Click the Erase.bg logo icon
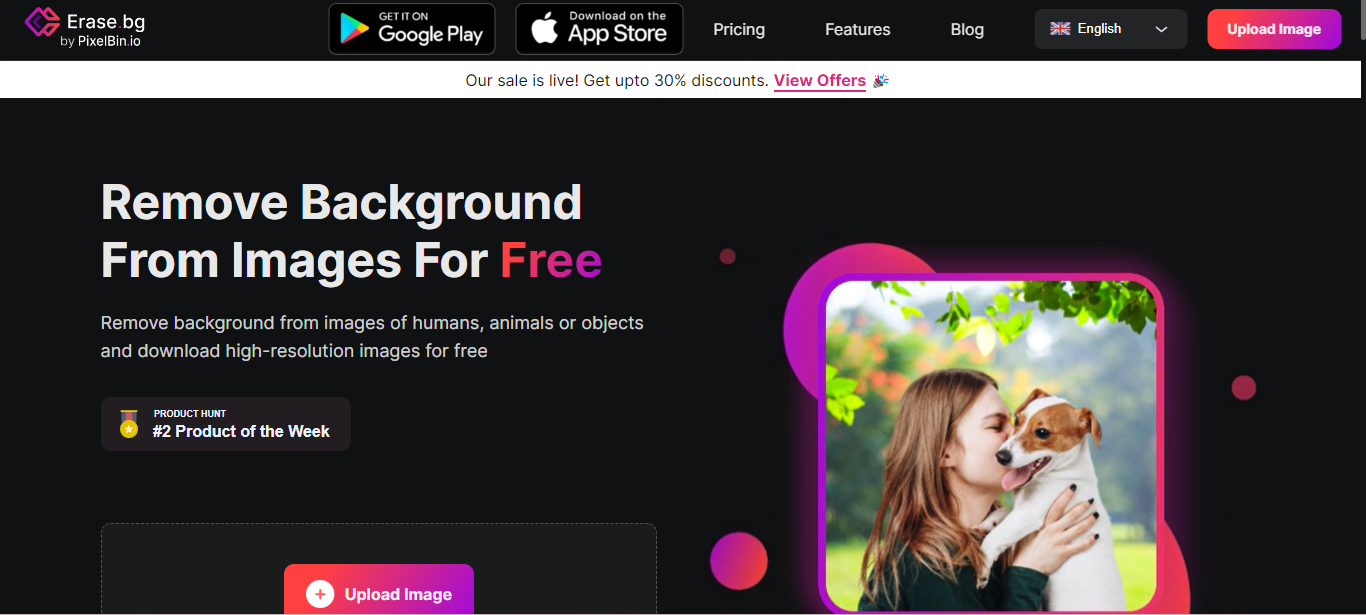 coord(42,22)
